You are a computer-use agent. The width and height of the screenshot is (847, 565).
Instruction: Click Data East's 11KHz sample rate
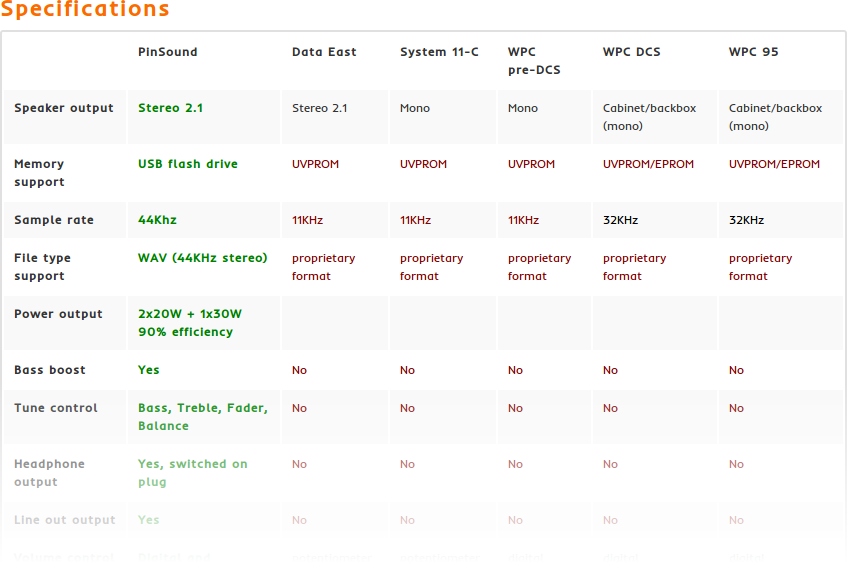pyautogui.click(x=307, y=220)
